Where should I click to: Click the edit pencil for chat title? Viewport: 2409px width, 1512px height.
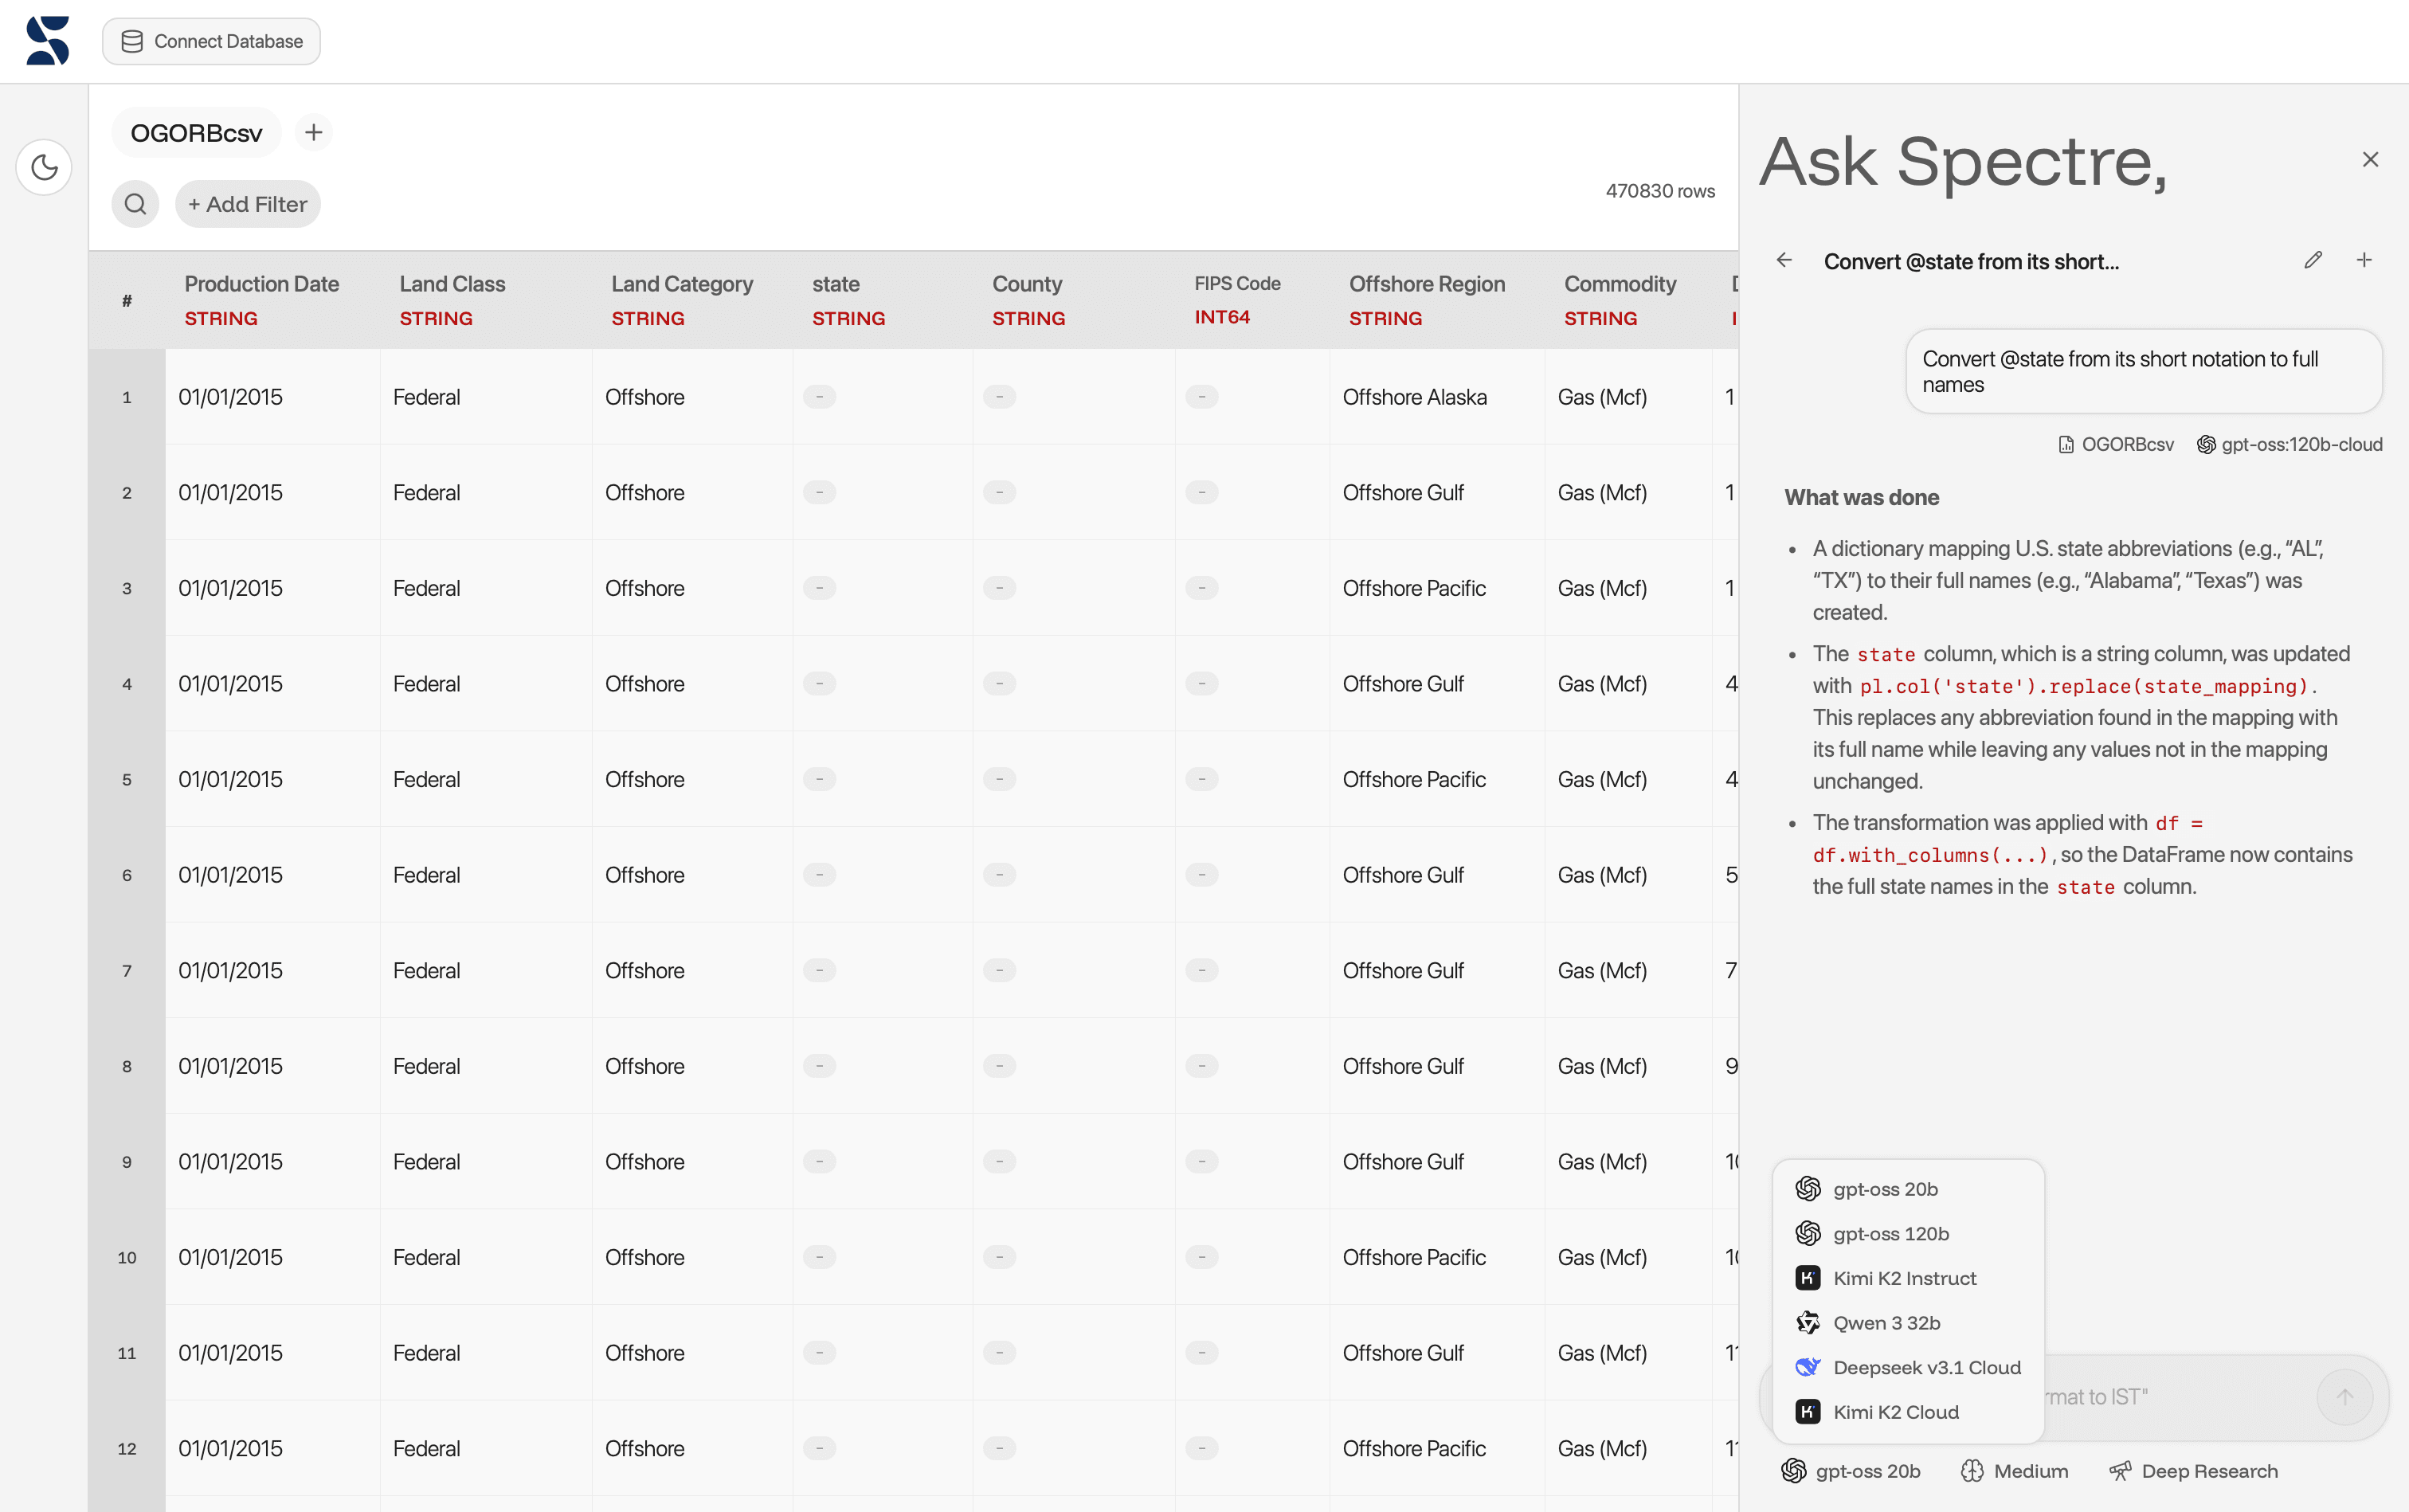(2312, 260)
